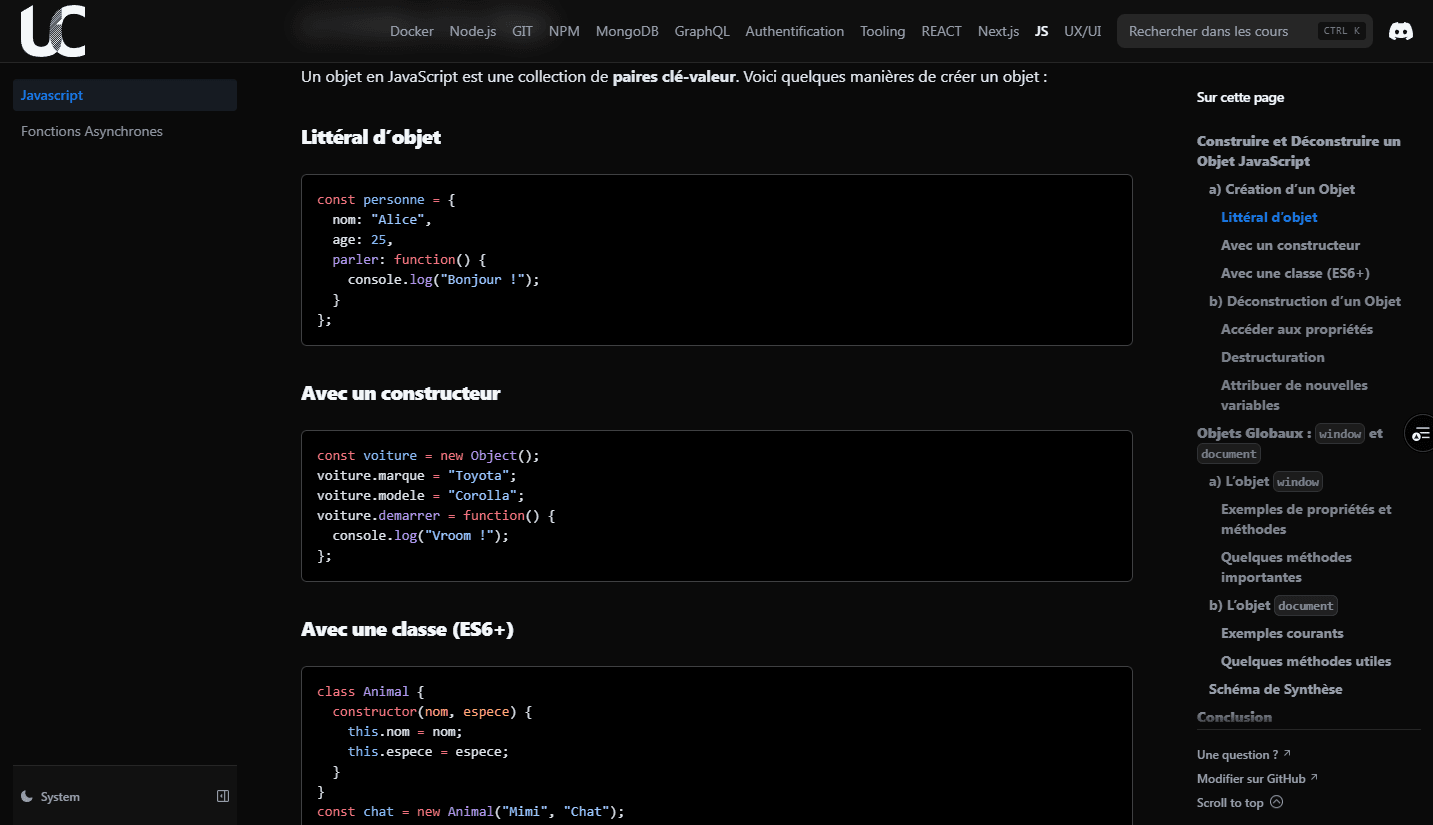Screen dimensions: 1433x825
Task: Go to 'Avec une classe (ES6+)' in outline
Action: [x=1295, y=273]
